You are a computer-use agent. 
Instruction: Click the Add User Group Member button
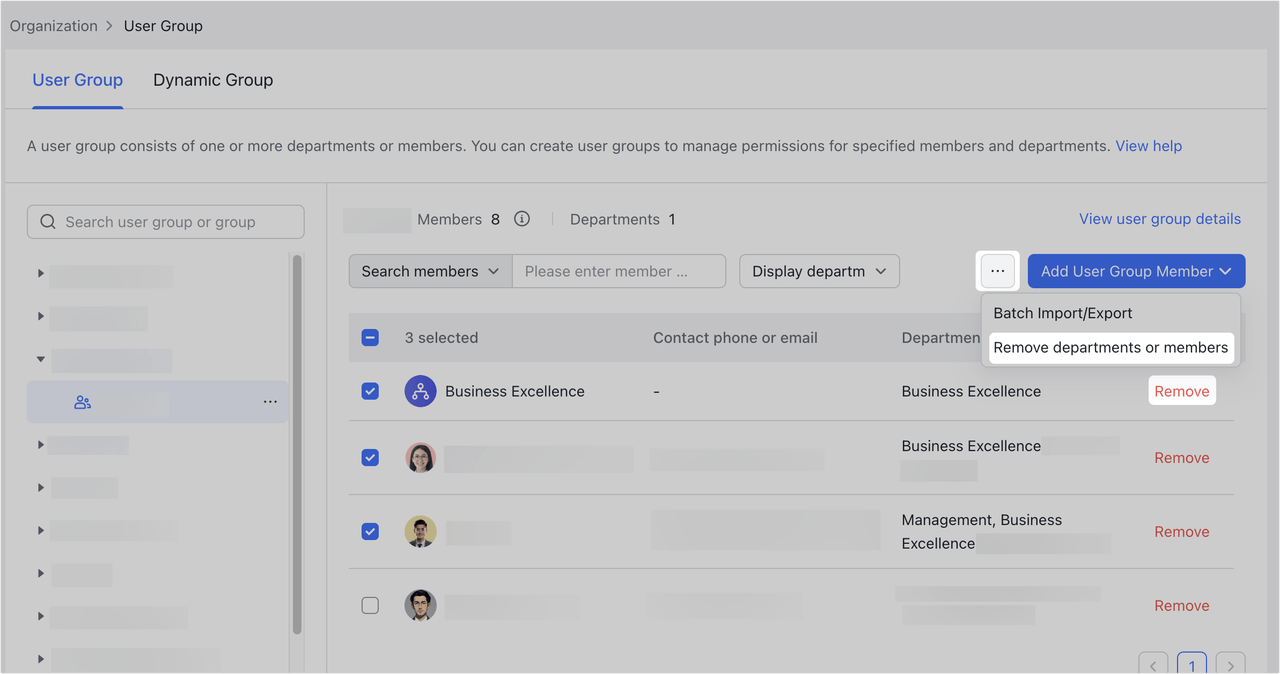[x=1136, y=271]
